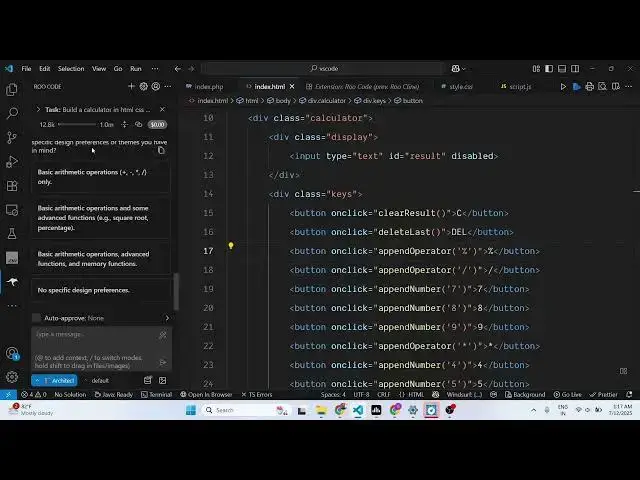Toggle the primary side bar layout icon
Screen dimensions: 640x480
pos(549,69)
